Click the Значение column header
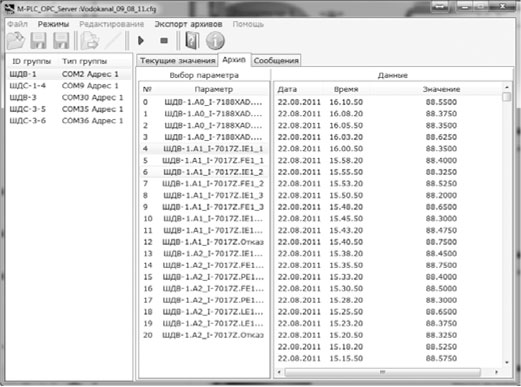521x387 pixels. click(441, 89)
